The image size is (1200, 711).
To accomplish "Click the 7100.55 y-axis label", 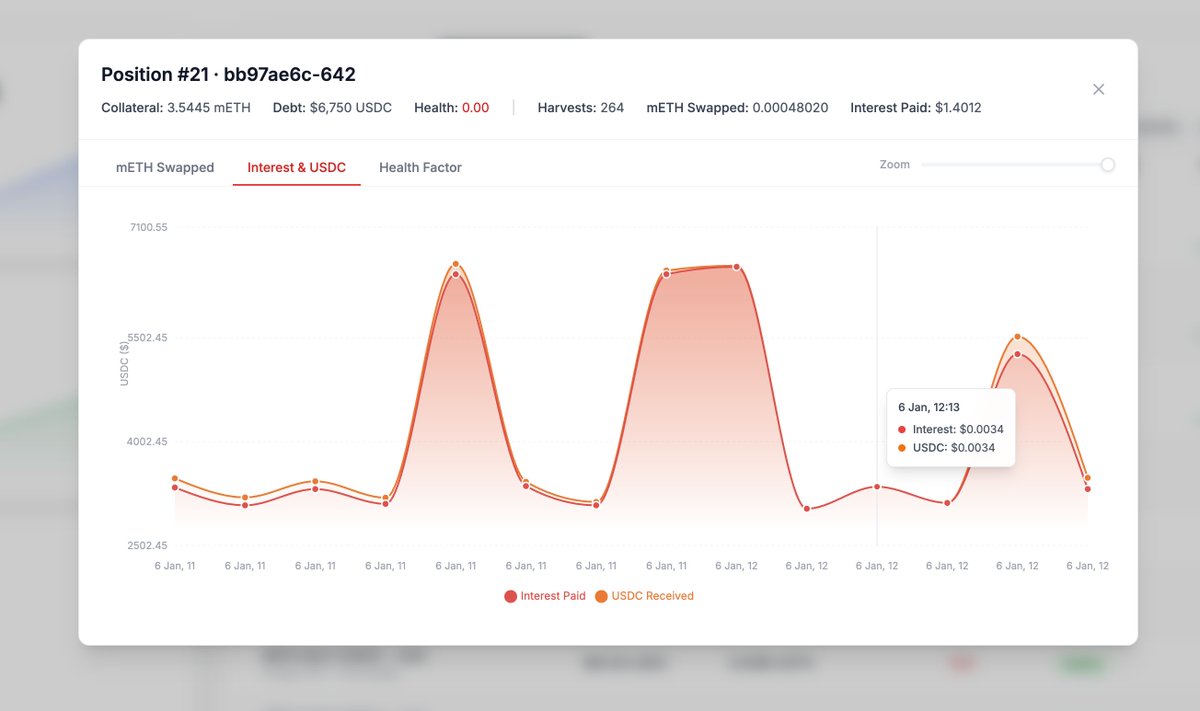I will (x=148, y=227).
